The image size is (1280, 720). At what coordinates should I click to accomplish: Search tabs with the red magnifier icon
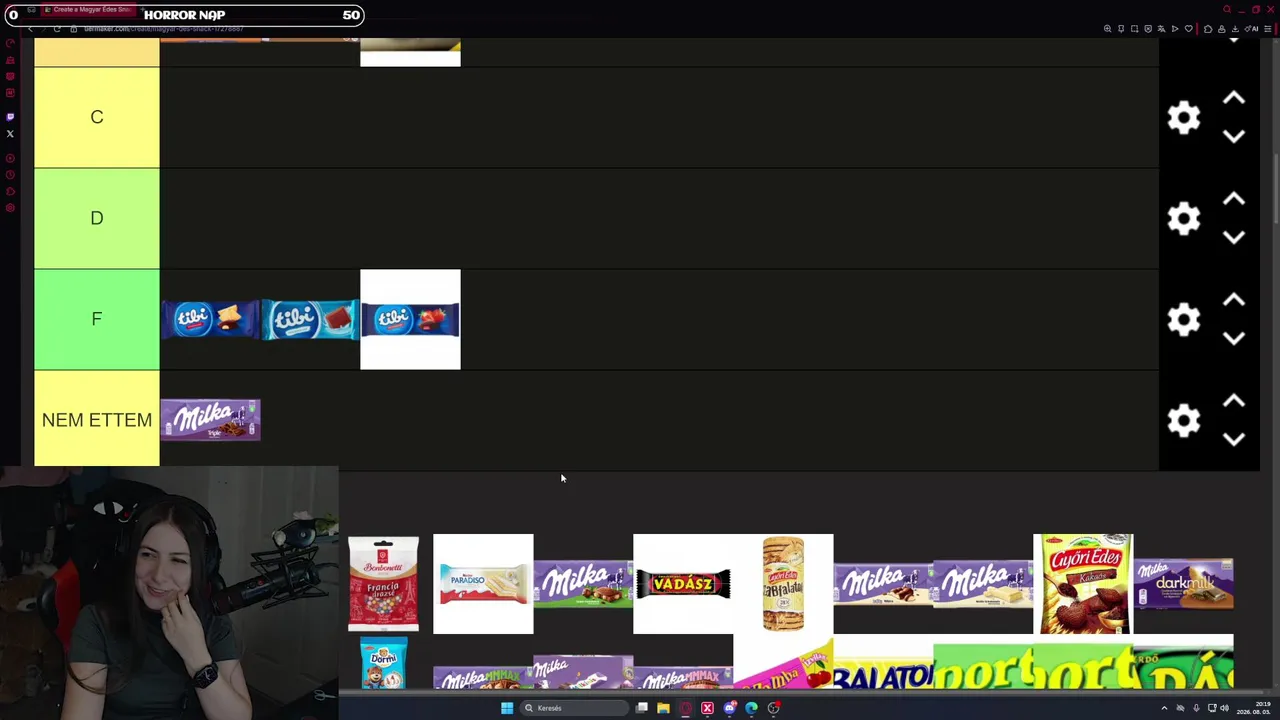pyautogui.click(x=1227, y=9)
